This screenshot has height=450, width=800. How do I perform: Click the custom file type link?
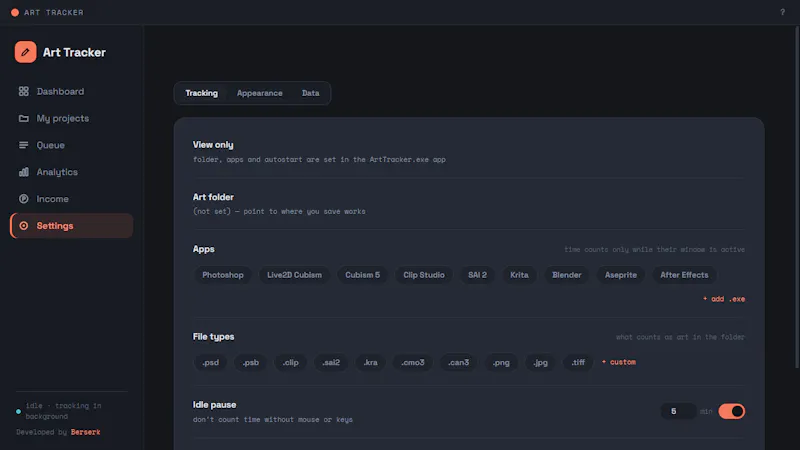click(x=618, y=362)
